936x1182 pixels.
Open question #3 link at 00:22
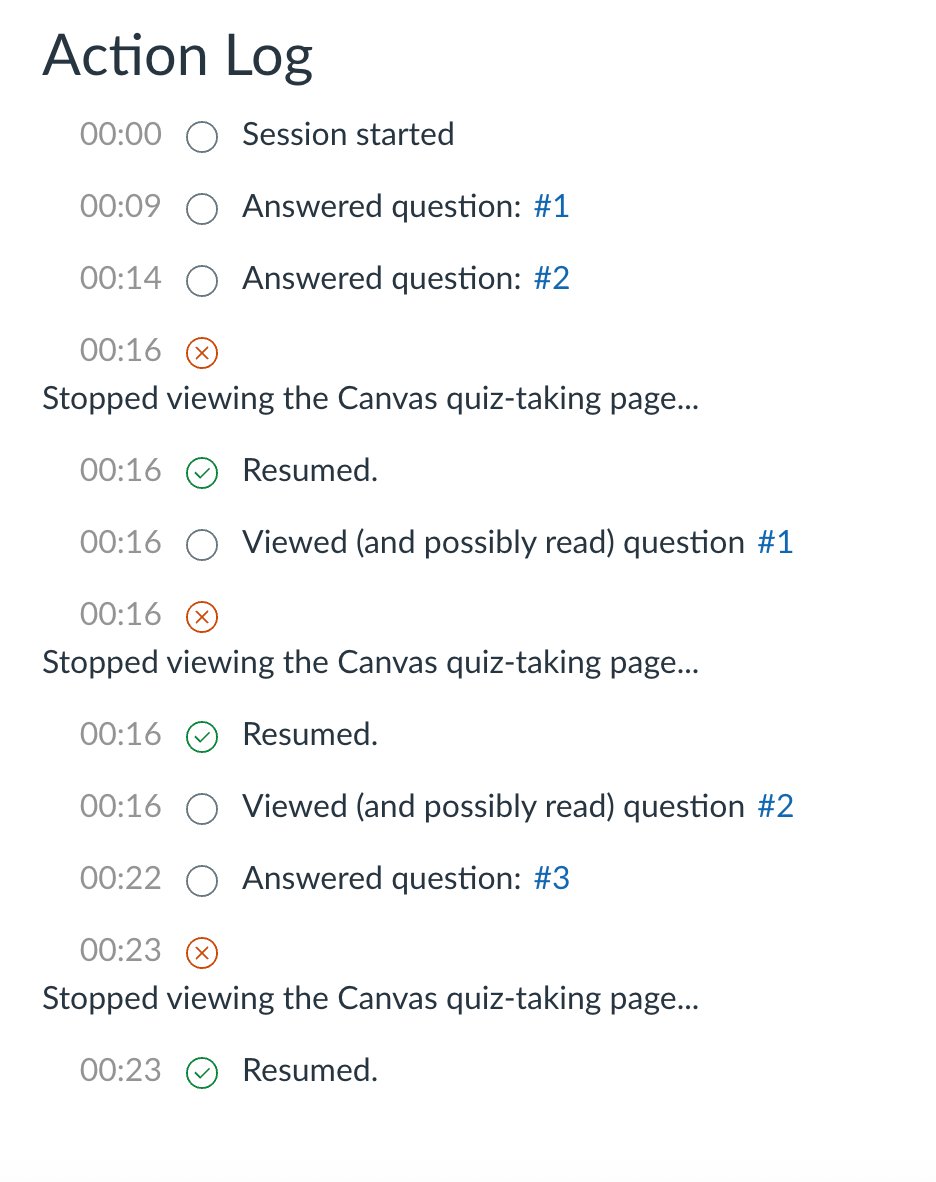[551, 878]
